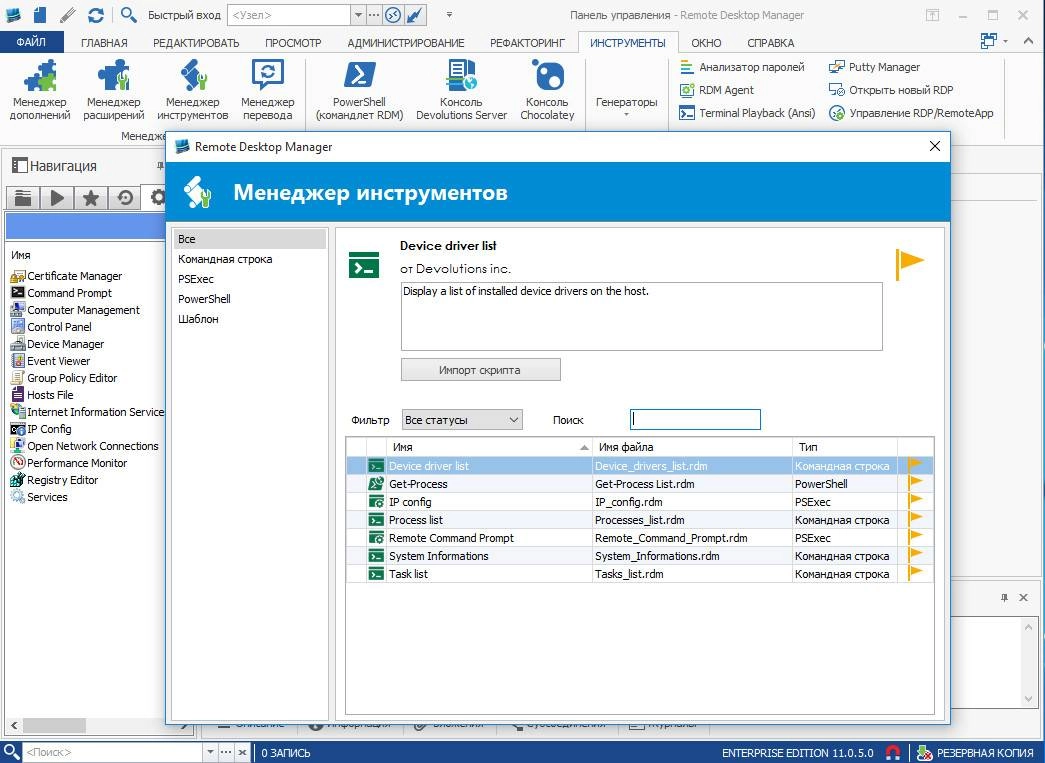The image size is (1045, 763).
Task: Open the bottom search box dropdown arrow
Action: pyautogui.click(x=210, y=752)
